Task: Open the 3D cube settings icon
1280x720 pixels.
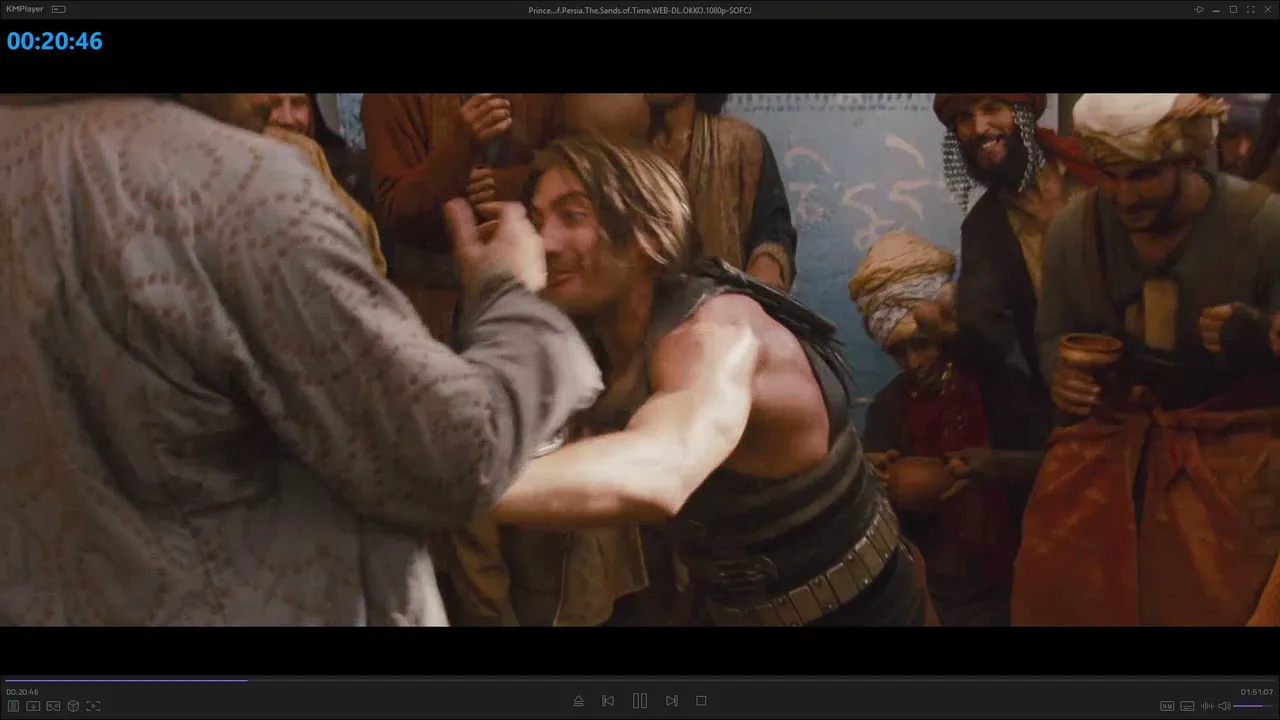Action: coord(73,706)
